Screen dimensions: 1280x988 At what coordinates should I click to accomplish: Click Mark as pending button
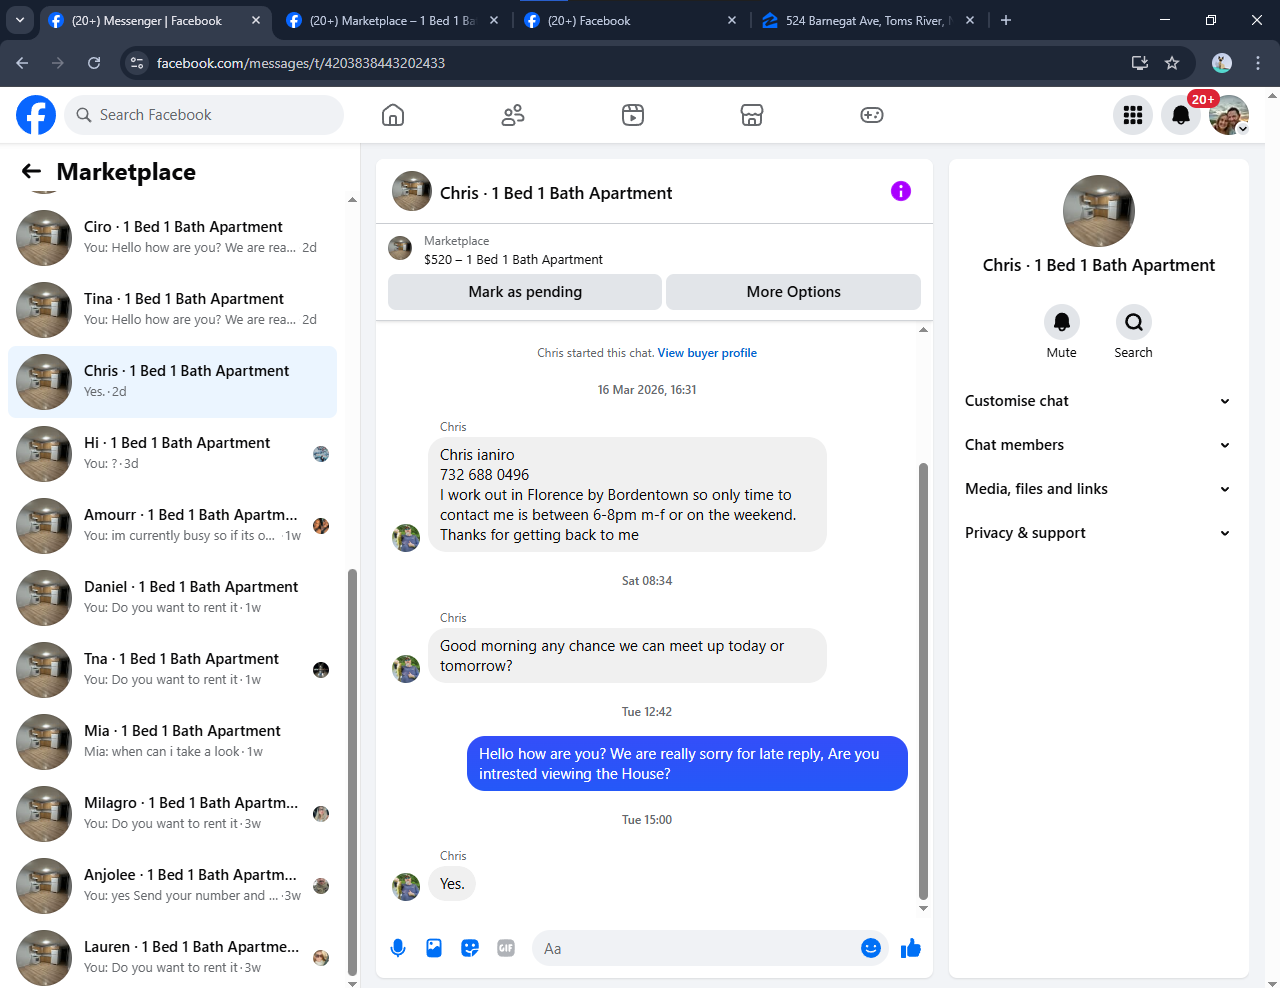coord(525,292)
